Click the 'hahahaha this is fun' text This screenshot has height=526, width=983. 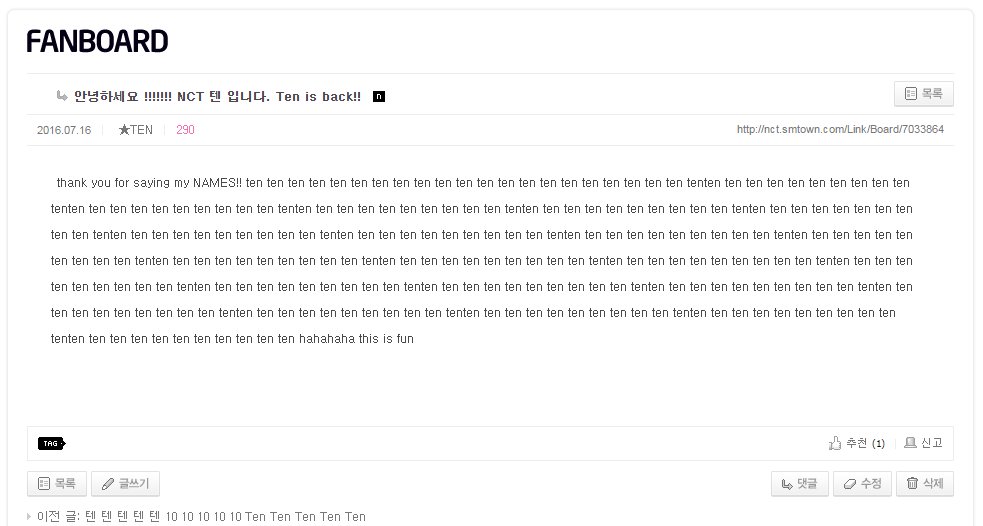pyautogui.click(x=356, y=339)
